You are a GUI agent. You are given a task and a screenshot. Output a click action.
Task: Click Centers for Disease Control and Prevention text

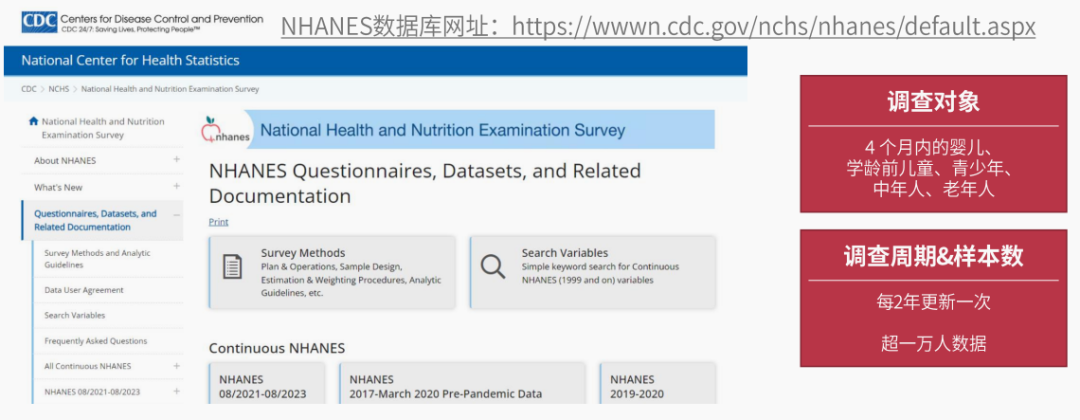162,19
